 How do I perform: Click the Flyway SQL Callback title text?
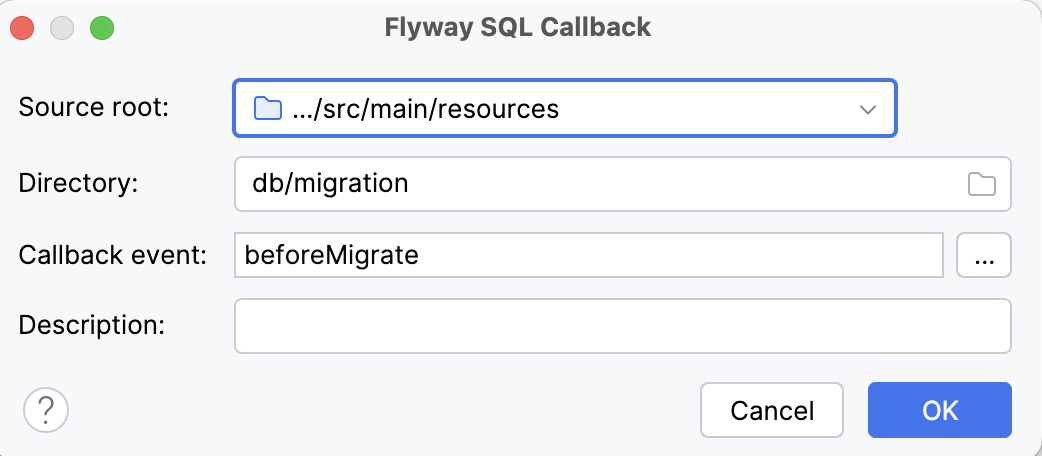[x=518, y=28]
